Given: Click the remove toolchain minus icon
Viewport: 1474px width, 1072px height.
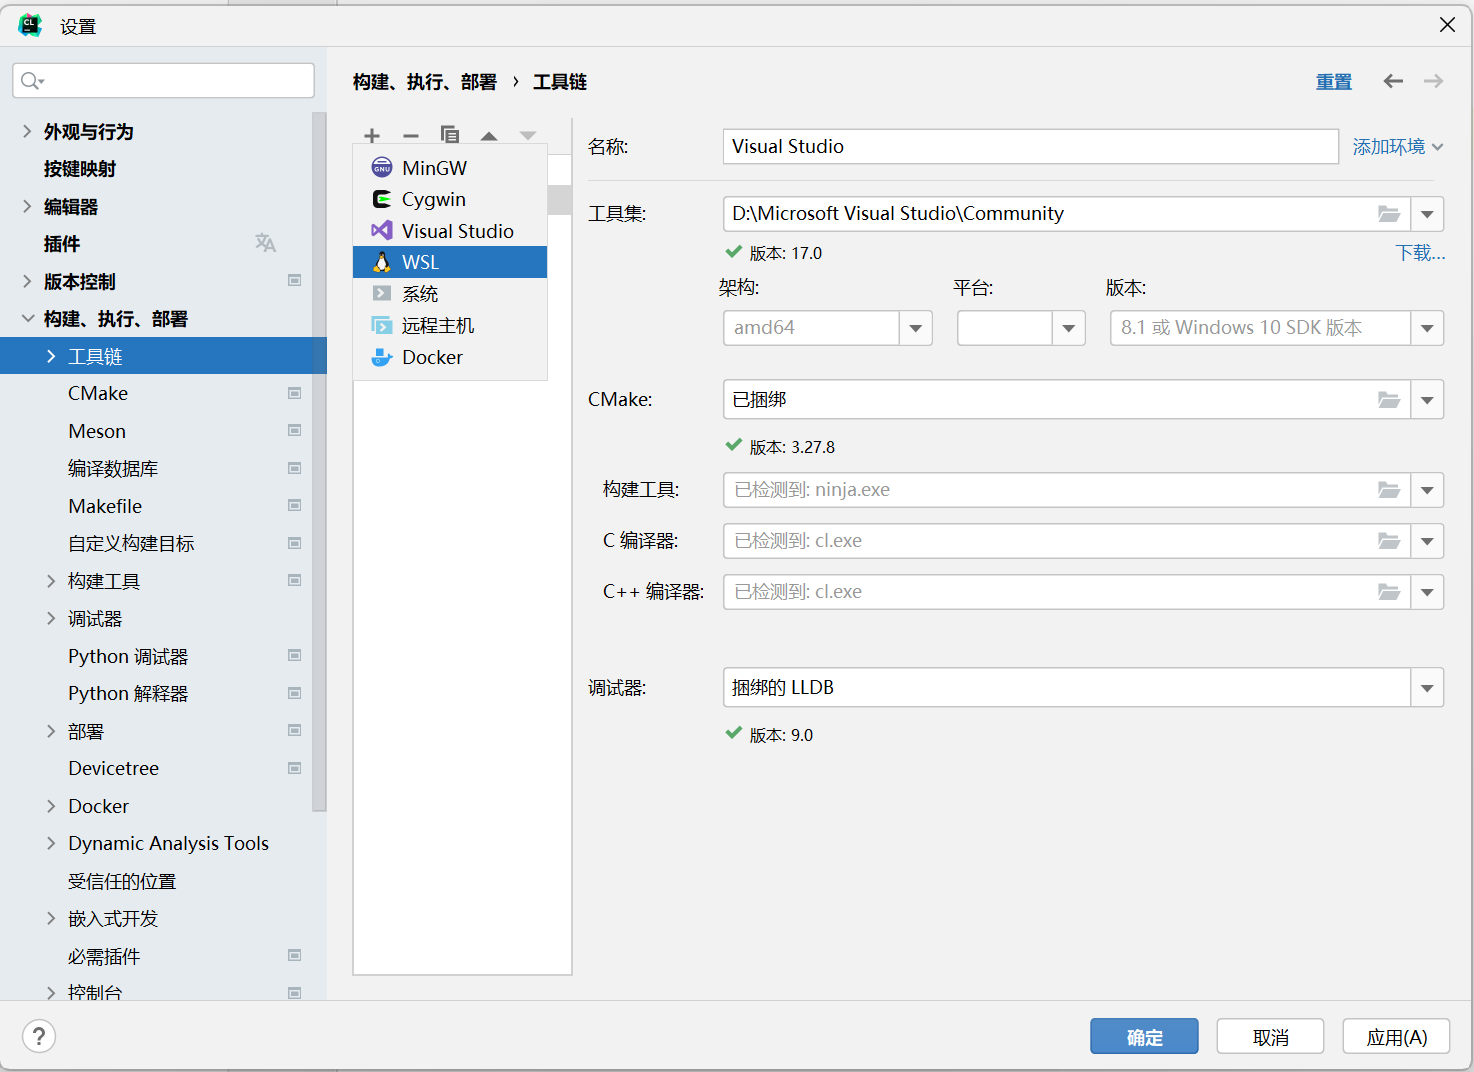Looking at the screenshot, I should click(411, 135).
